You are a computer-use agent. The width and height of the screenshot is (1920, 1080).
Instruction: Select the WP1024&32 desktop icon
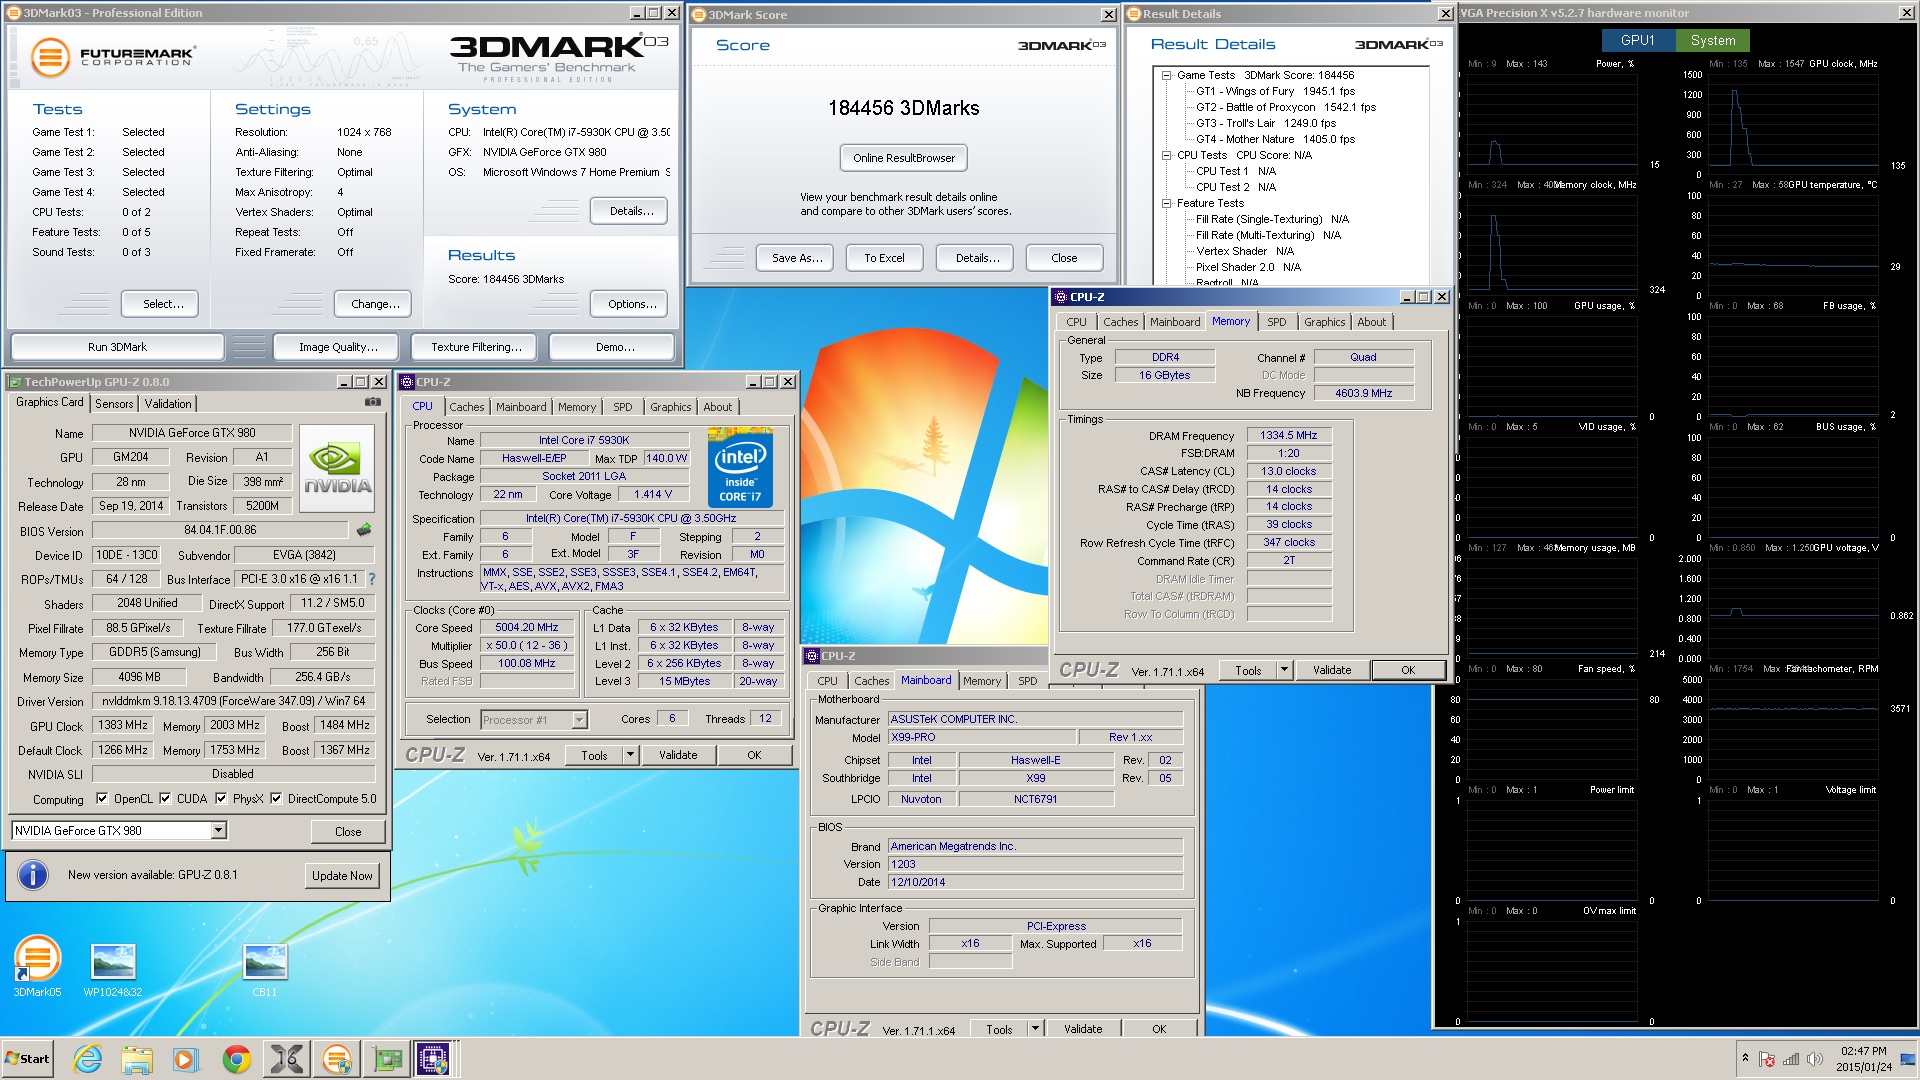113,970
